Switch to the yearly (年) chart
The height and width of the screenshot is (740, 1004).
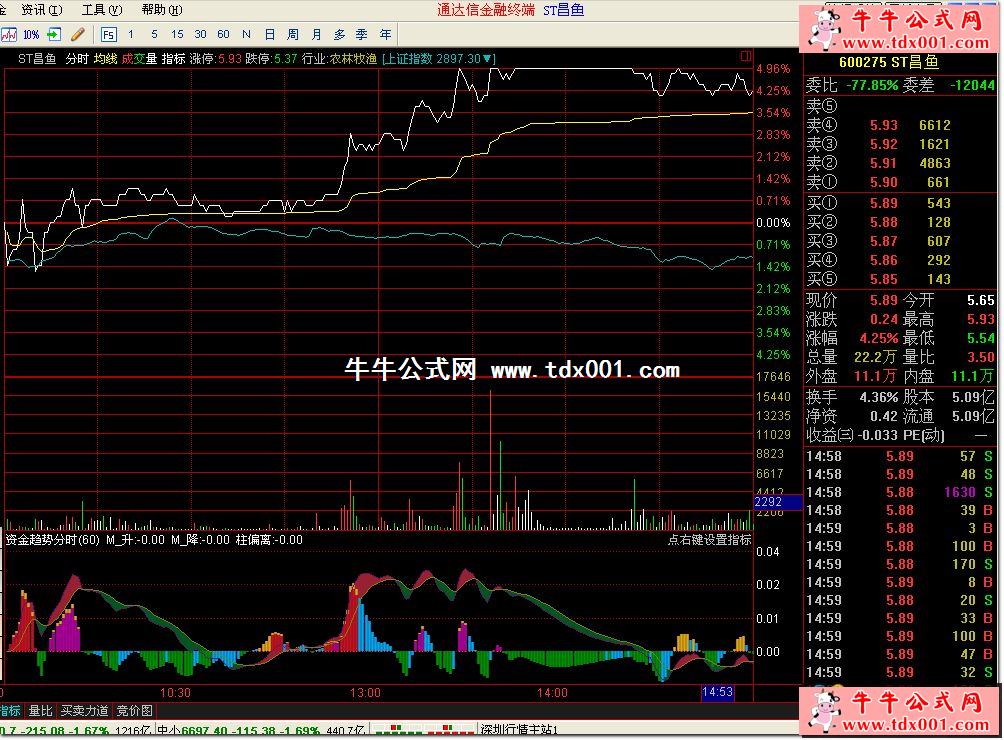click(385, 35)
